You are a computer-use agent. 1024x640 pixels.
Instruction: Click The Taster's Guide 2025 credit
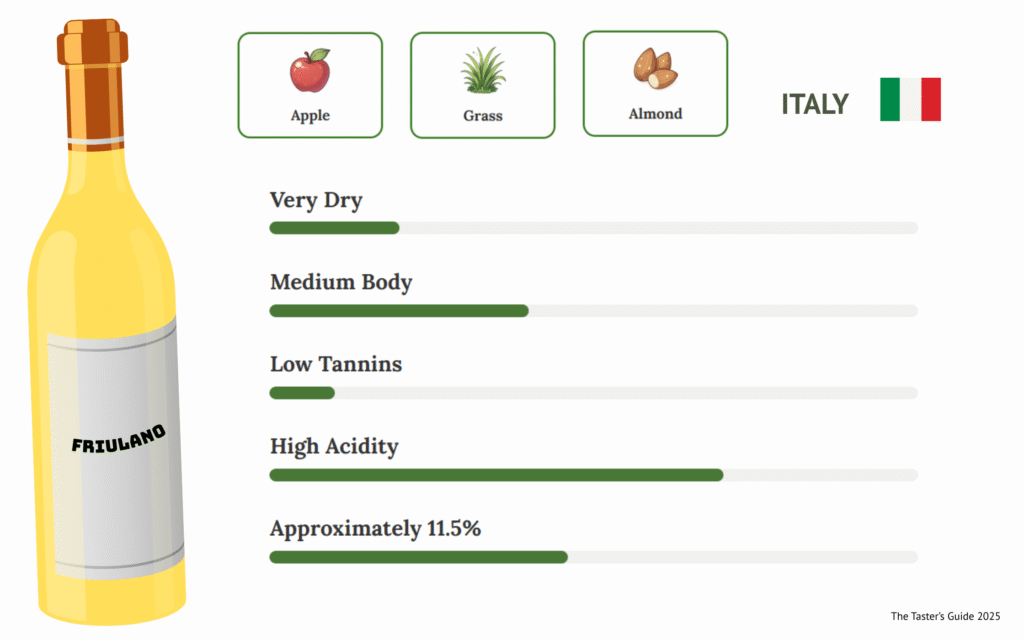click(945, 616)
